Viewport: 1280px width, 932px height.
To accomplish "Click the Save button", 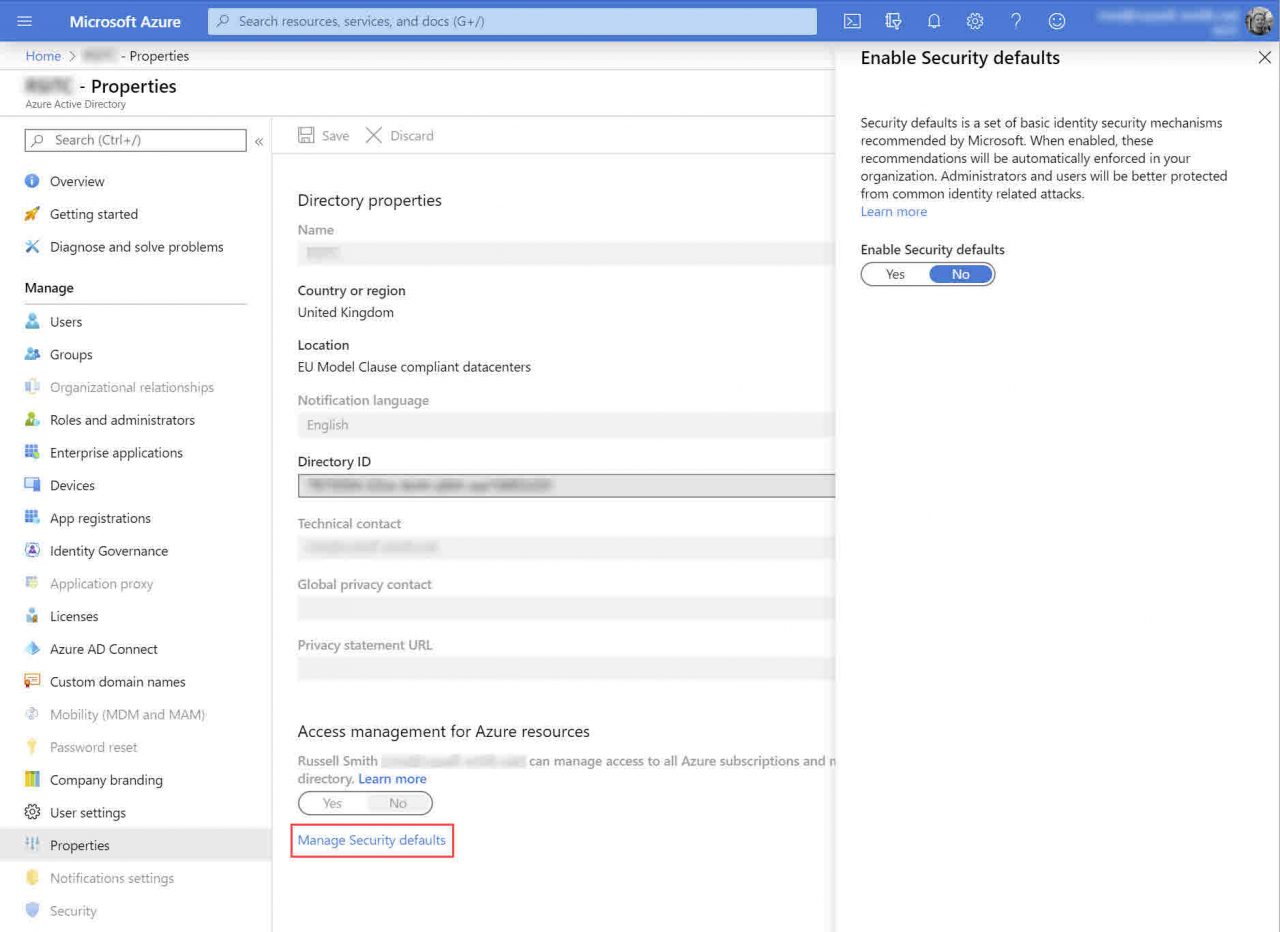I will pyautogui.click(x=324, y=135).
